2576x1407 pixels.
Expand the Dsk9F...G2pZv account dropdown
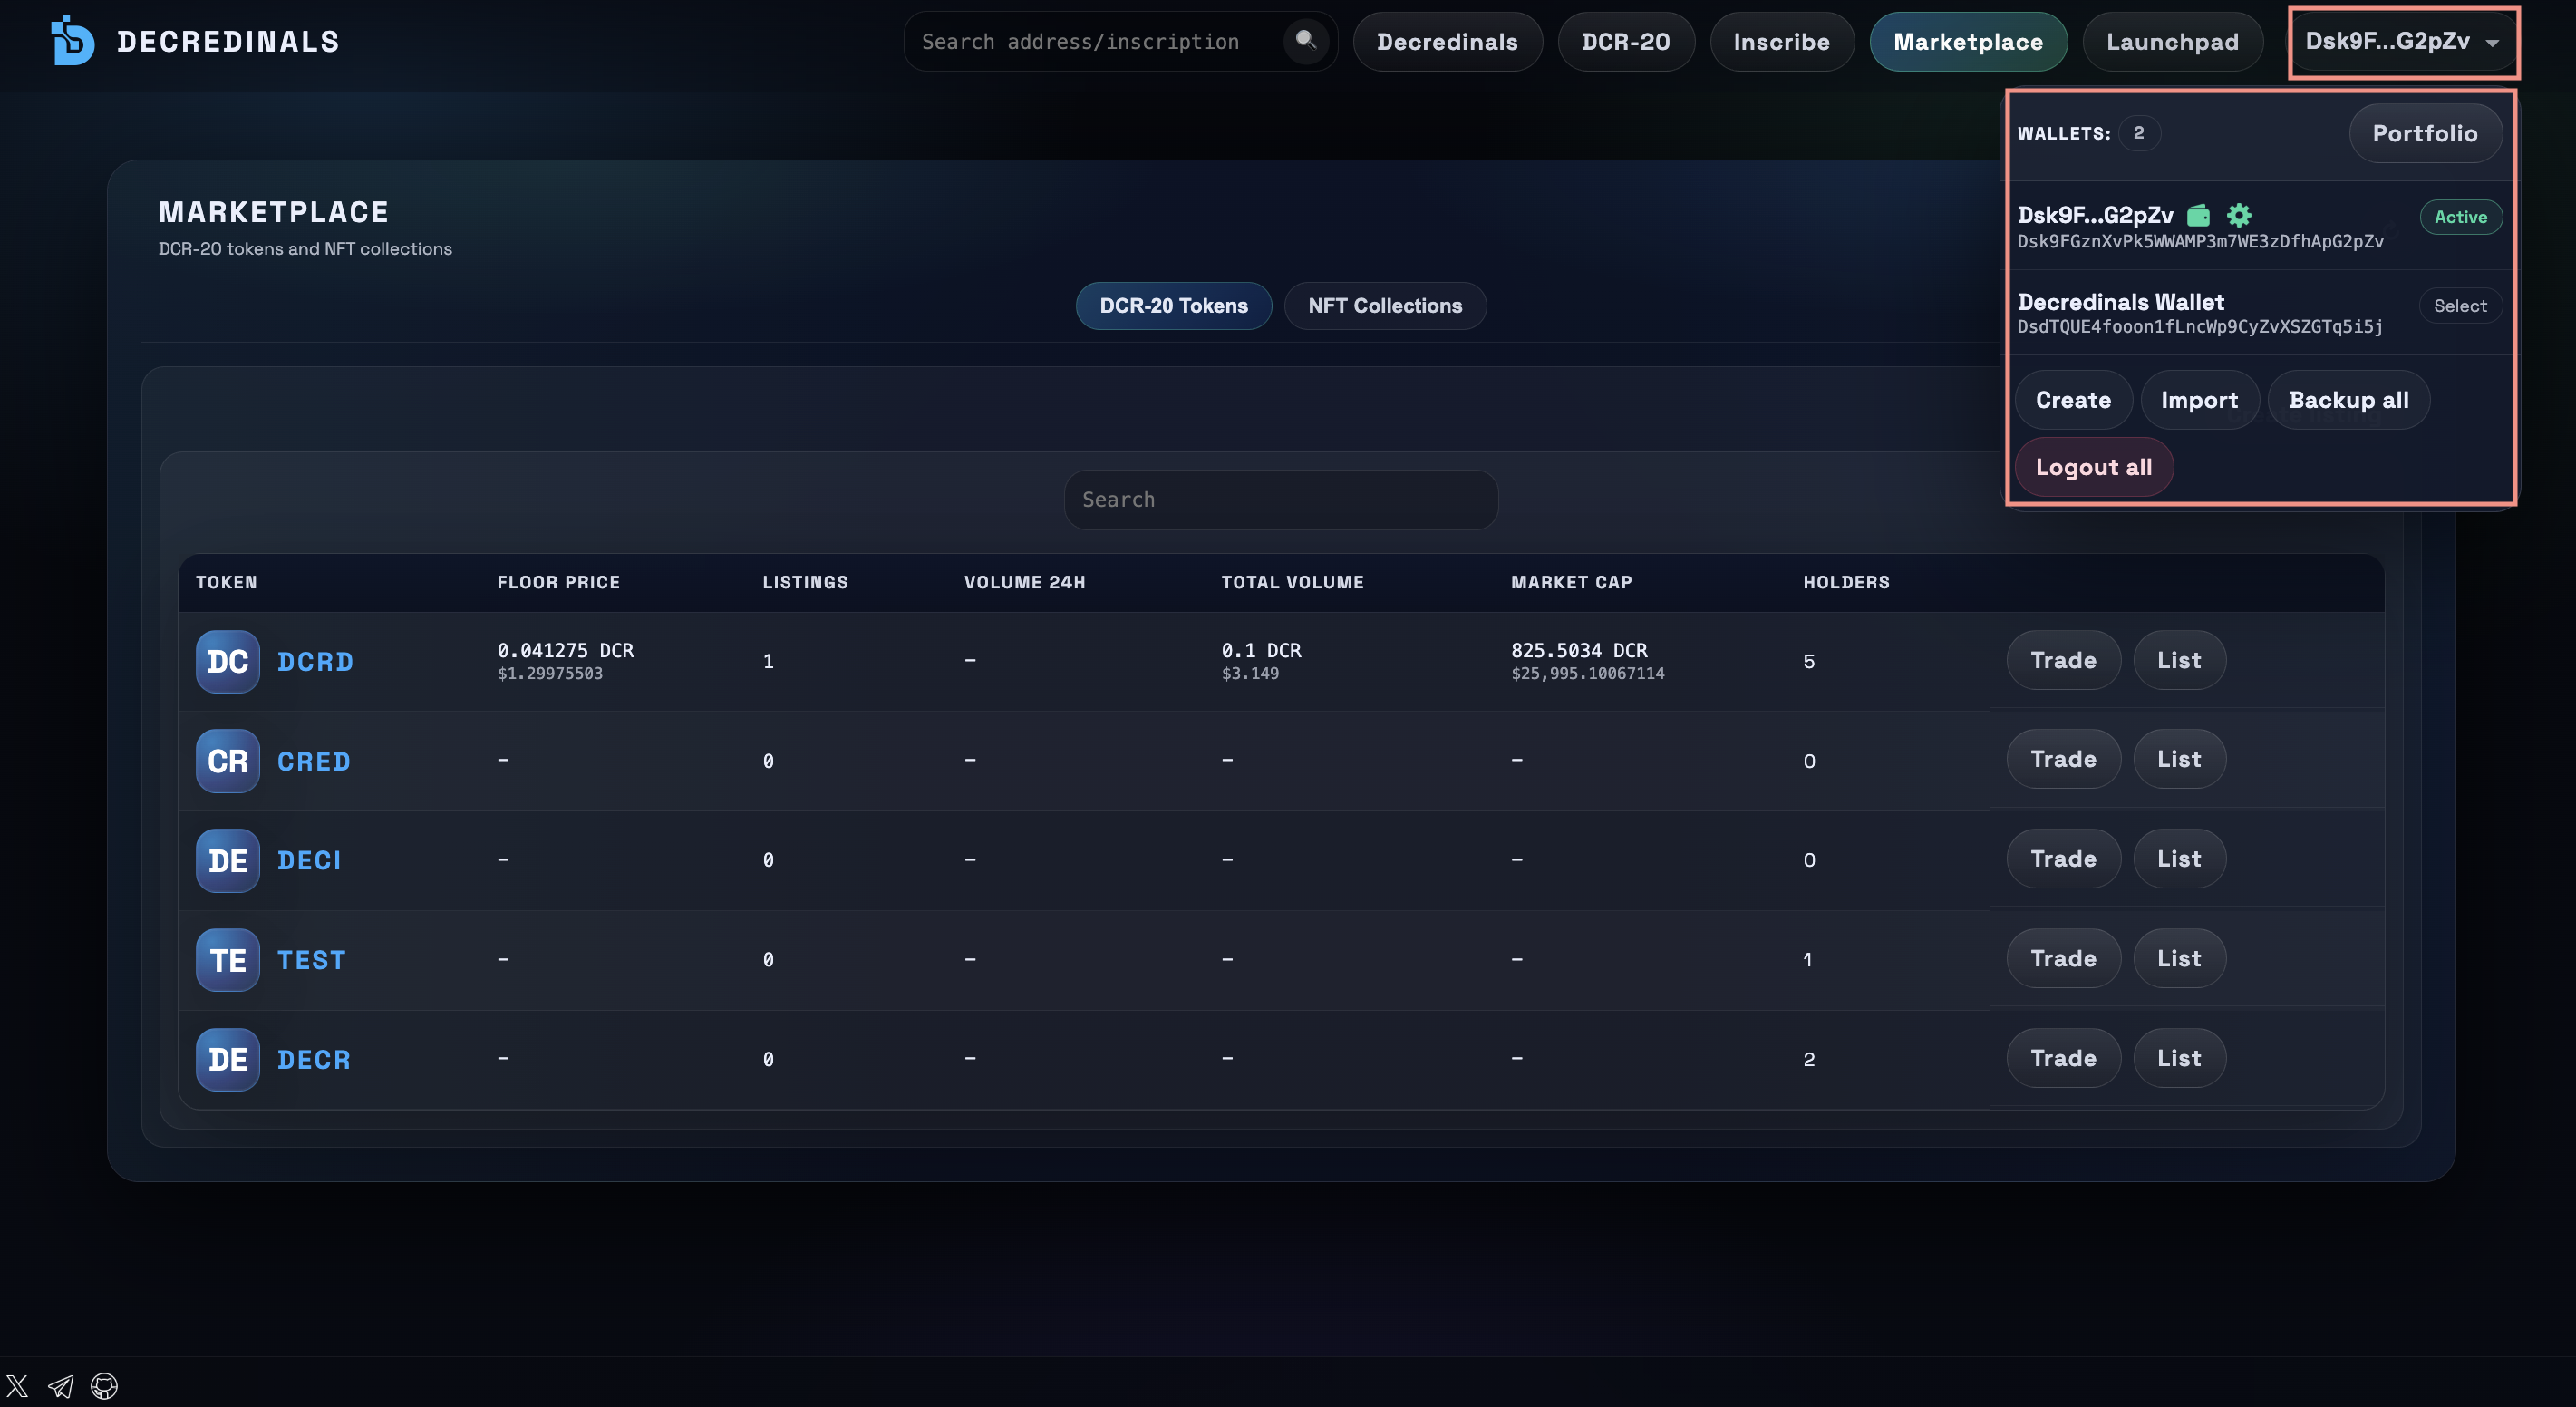click(x=2404, y=42)
